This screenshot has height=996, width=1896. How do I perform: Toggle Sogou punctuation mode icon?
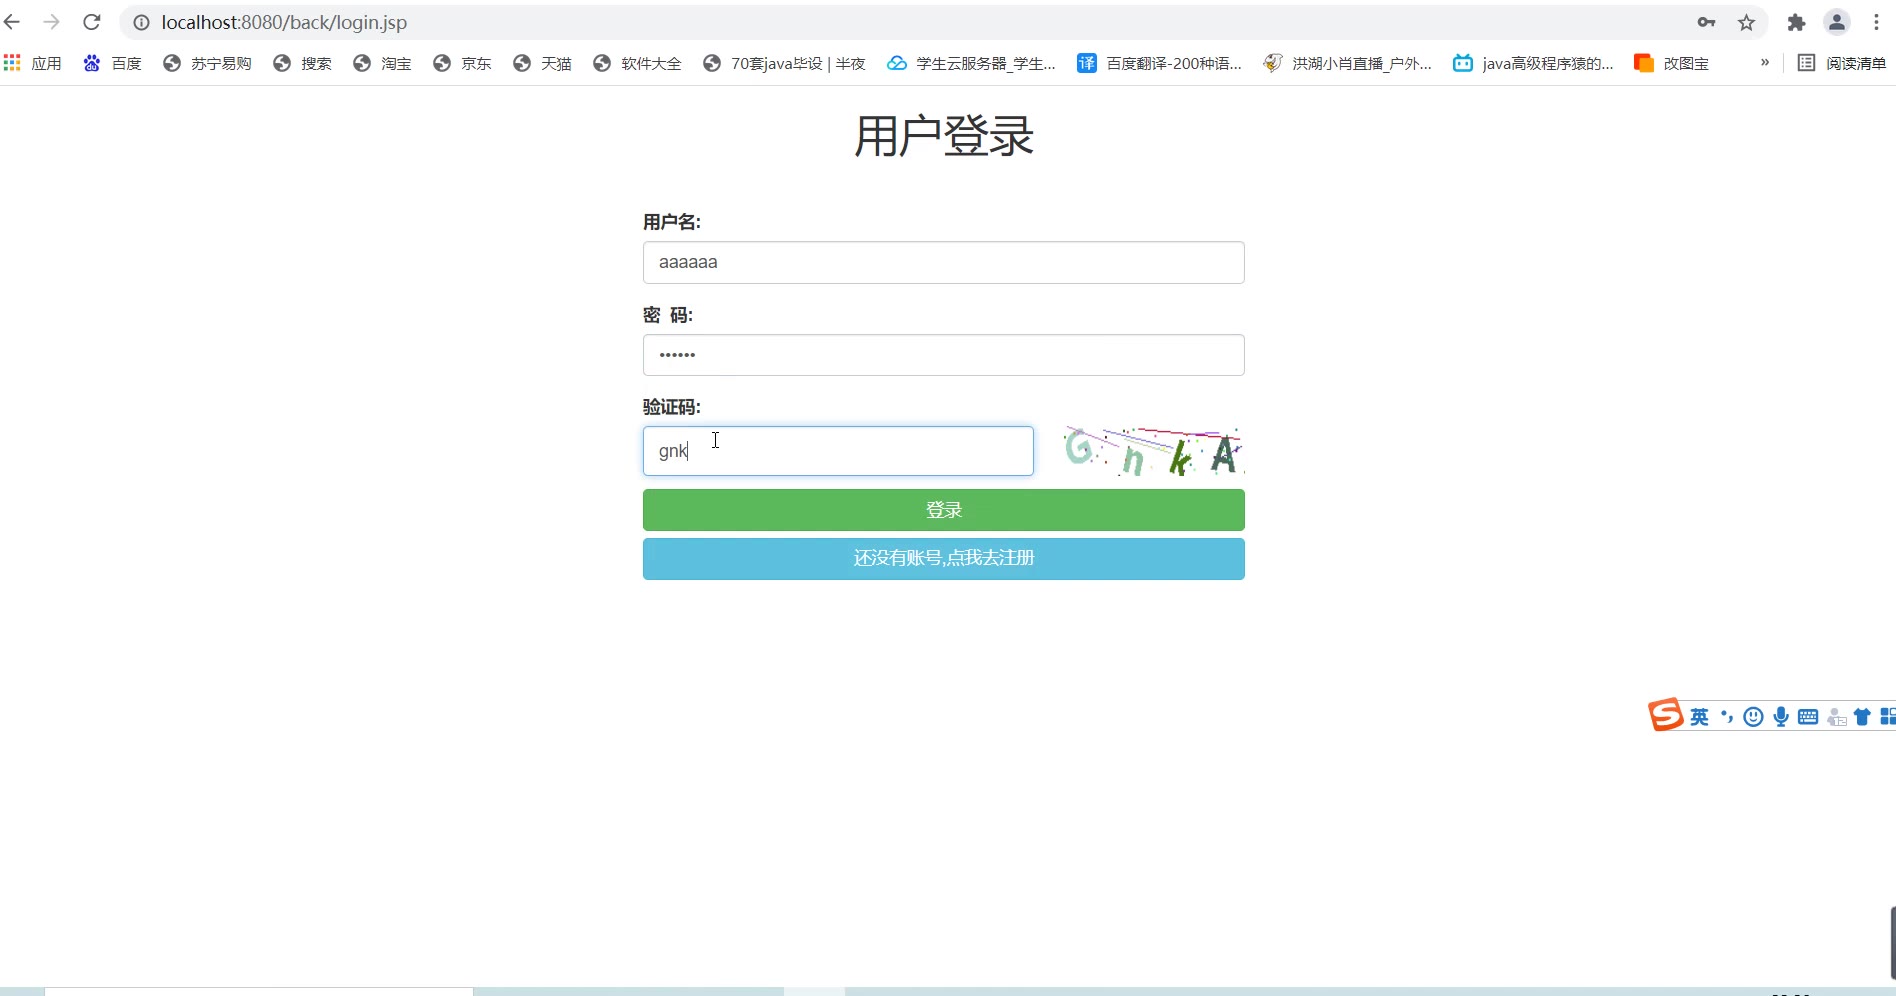[x=1727, y=717]
